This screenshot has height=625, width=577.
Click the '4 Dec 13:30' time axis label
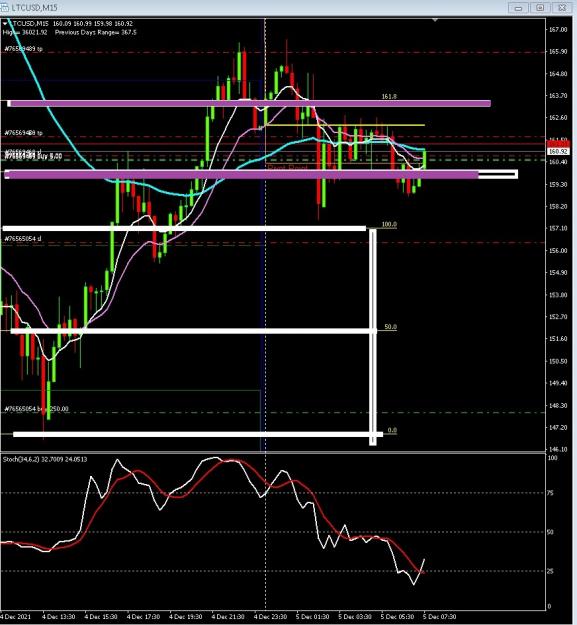59,617
